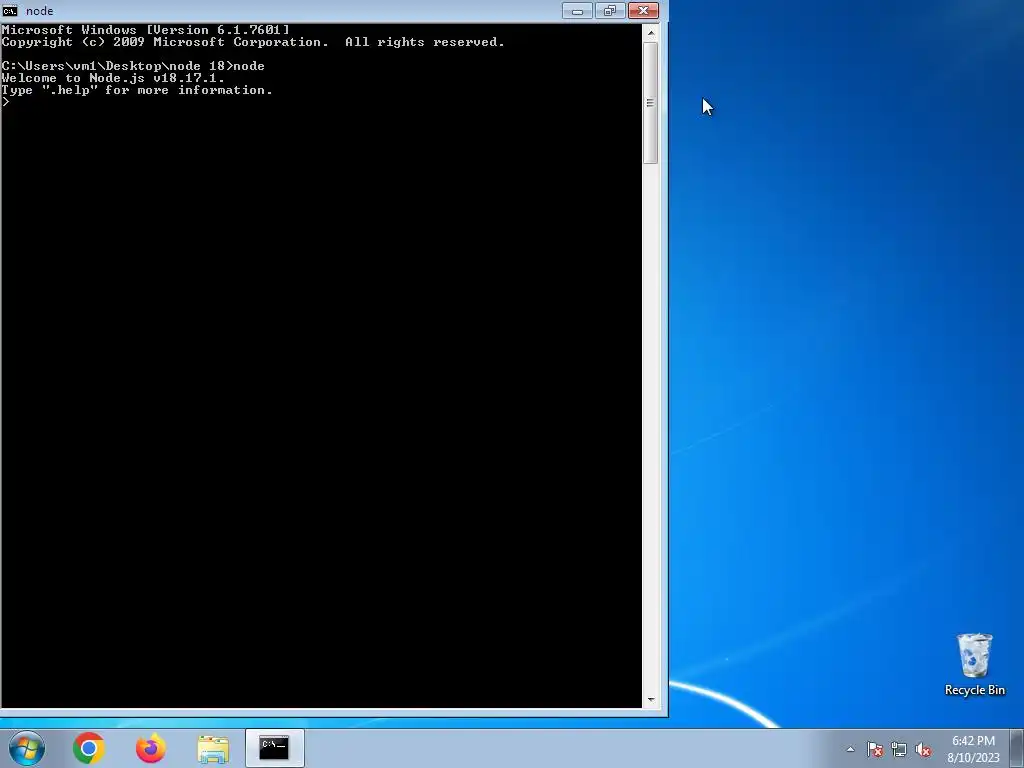Click the console scrollbar down arrow
Screen dimensions: 1024x768
pos(650,699)
